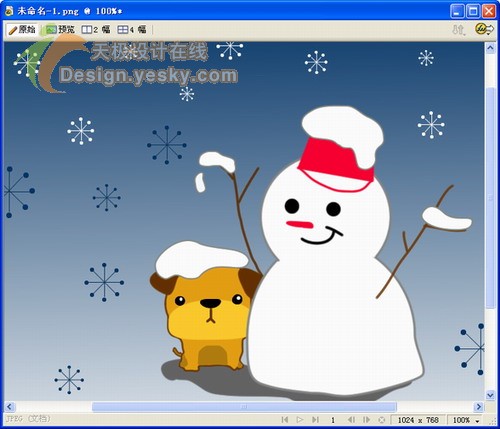Image resolution: width=500 pixels, height=429 pixels.
Task: Jump to the last animation frame
Action: [315, 420]
